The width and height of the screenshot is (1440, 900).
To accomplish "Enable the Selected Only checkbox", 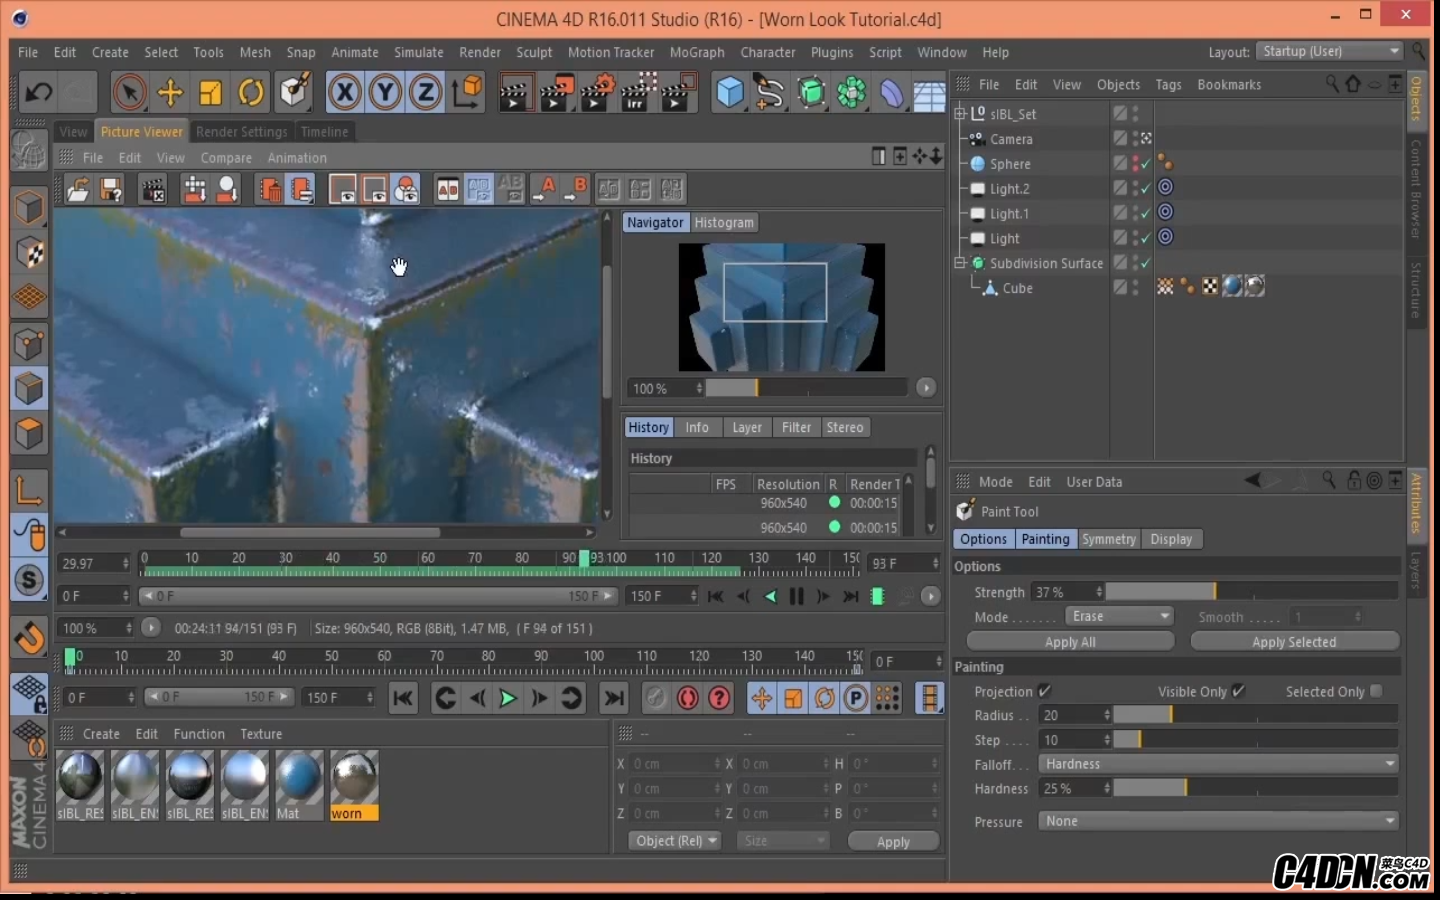I will (1376, 691).
